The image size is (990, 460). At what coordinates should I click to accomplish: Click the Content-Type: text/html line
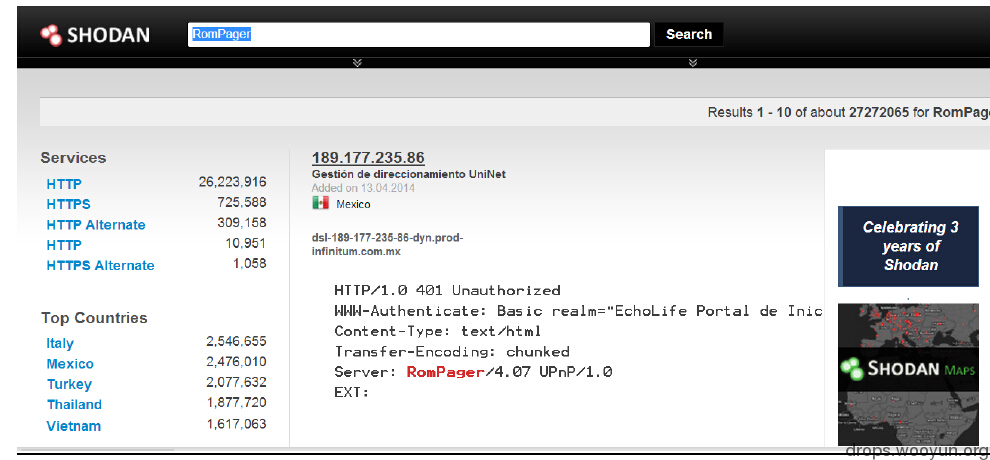438,331
